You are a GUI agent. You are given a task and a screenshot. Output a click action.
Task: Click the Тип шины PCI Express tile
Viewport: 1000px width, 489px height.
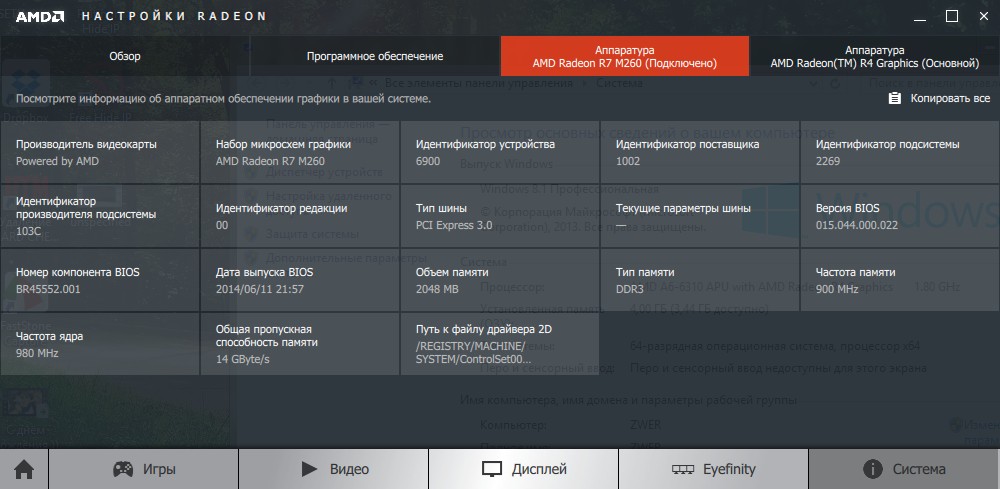499,215
